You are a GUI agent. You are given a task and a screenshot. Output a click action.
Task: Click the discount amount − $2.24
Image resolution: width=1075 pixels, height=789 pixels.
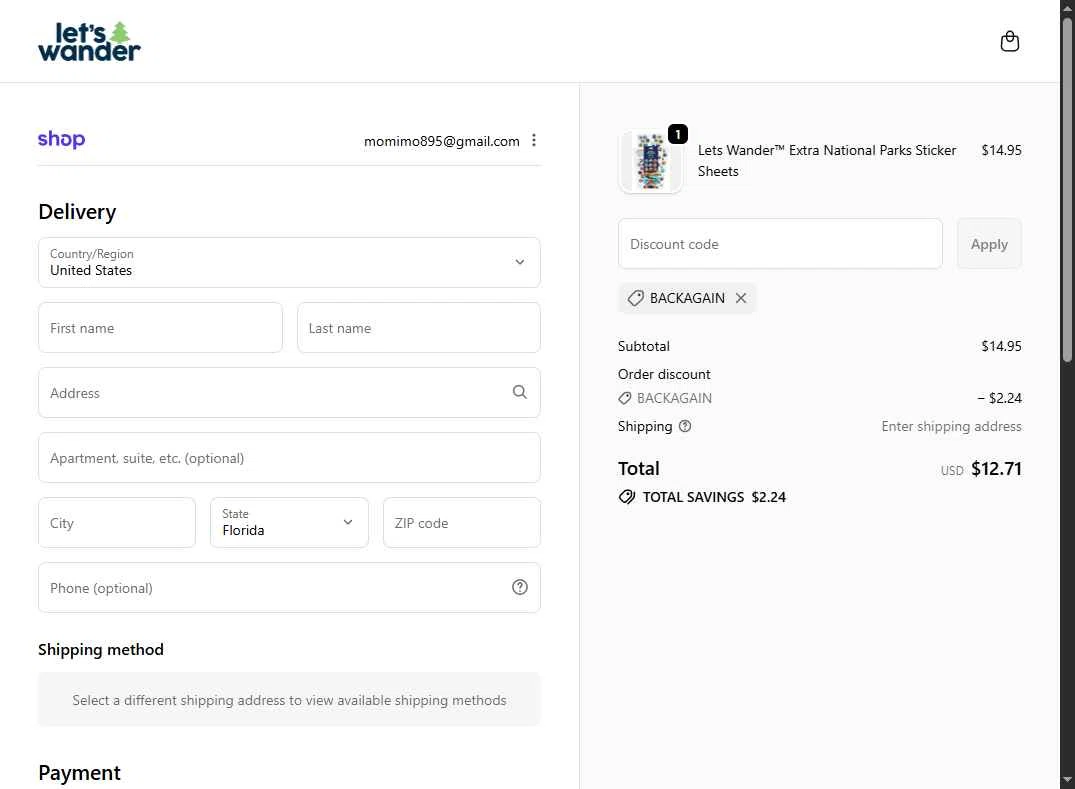pyautogui.click(x=1000, y=398)
